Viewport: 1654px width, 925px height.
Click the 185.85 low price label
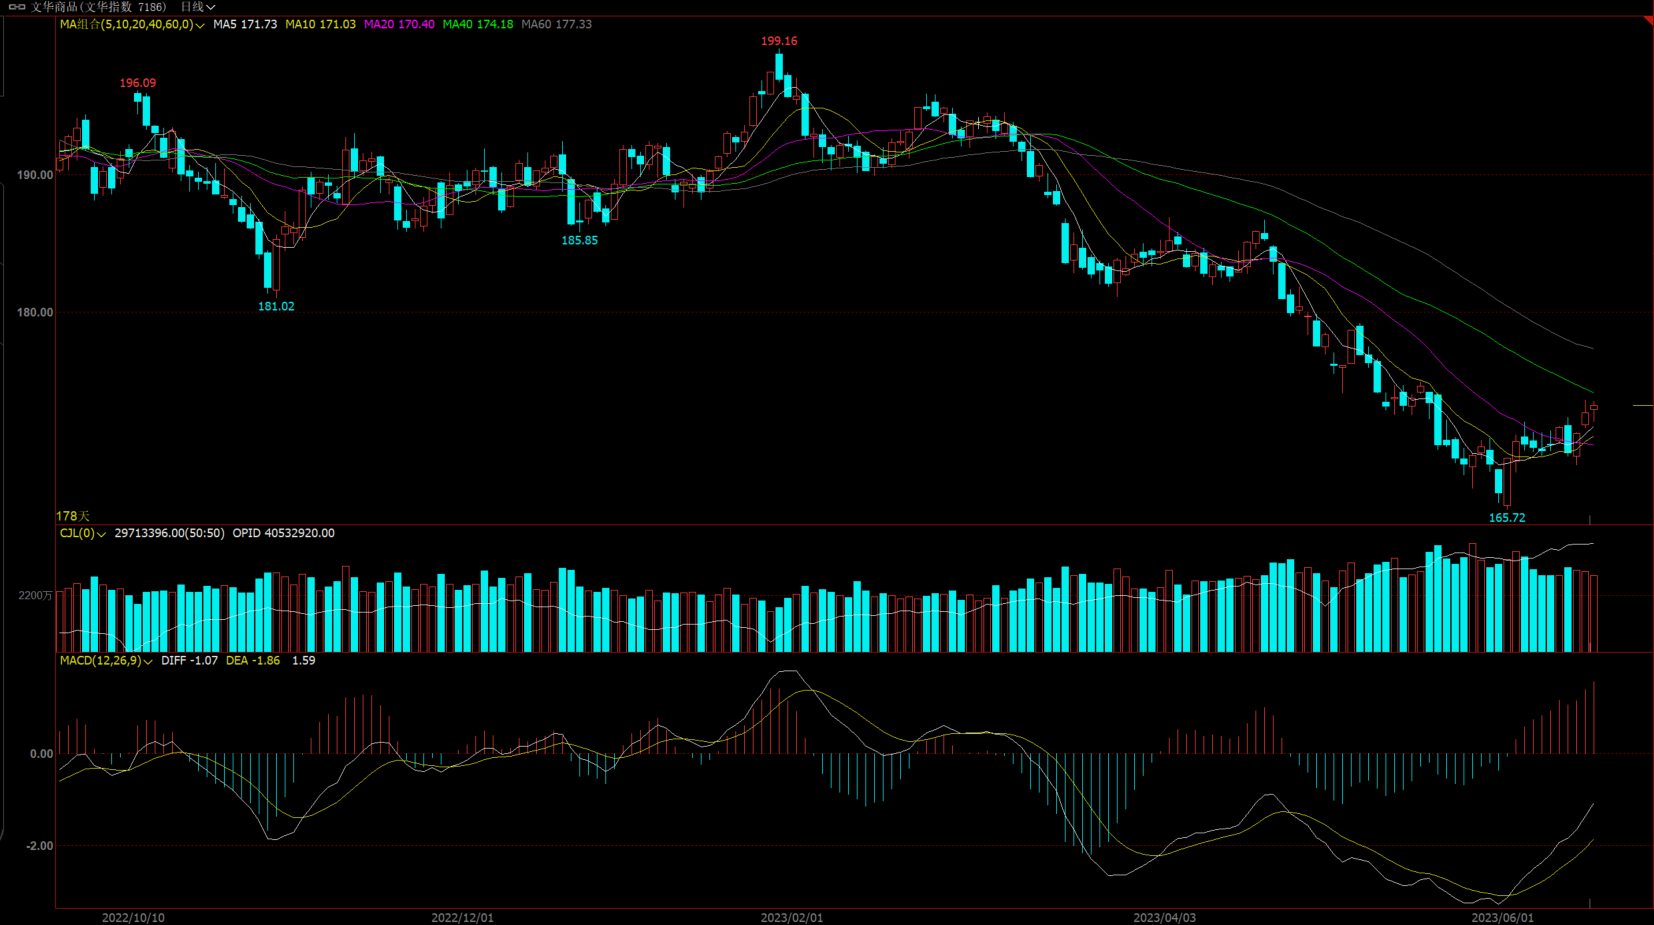tap(579, 240)
